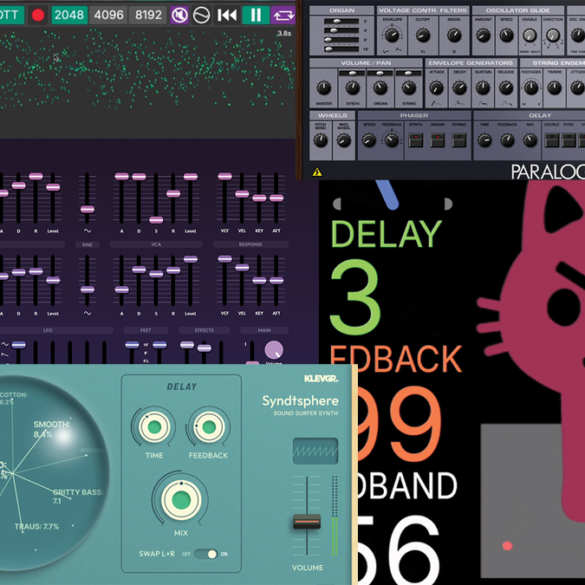Click the String Ensemble TIMBRE knob
Viewport: 585px width, 585px height.
[554, 88]
